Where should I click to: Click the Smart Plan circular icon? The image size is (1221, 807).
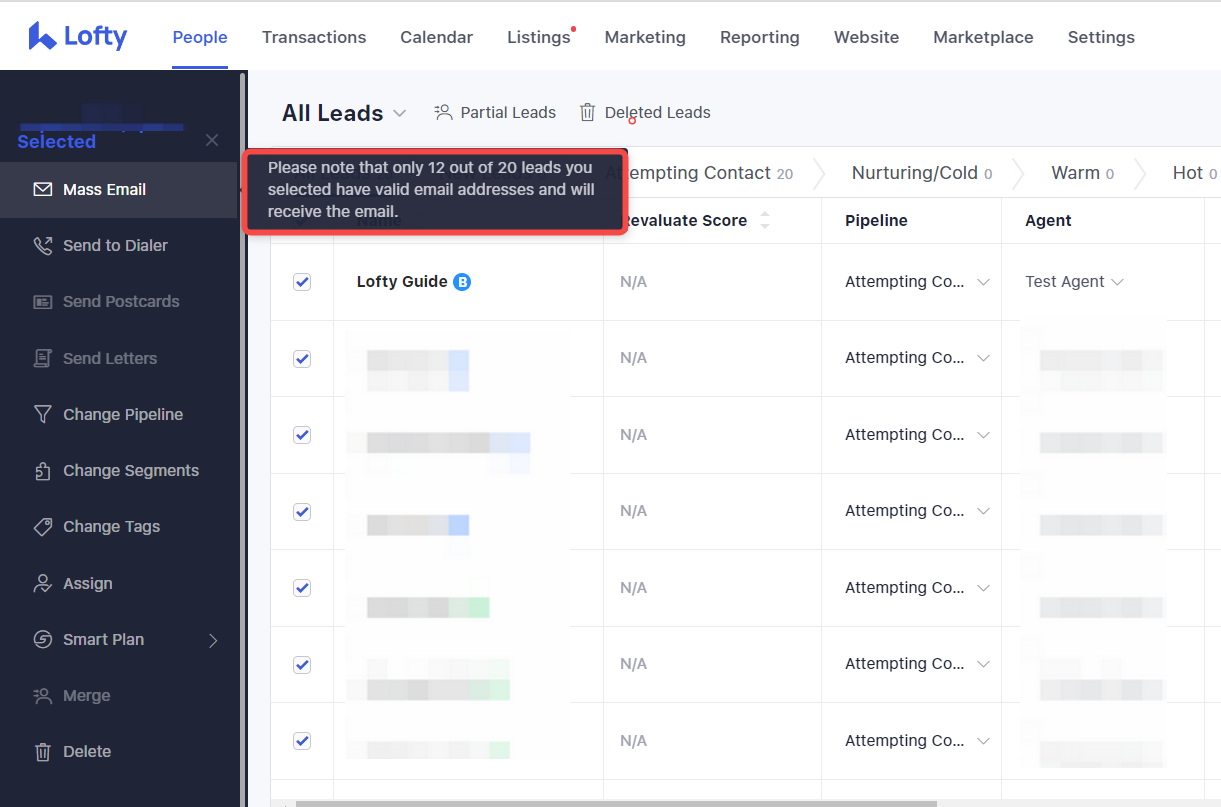coord(42,639)
